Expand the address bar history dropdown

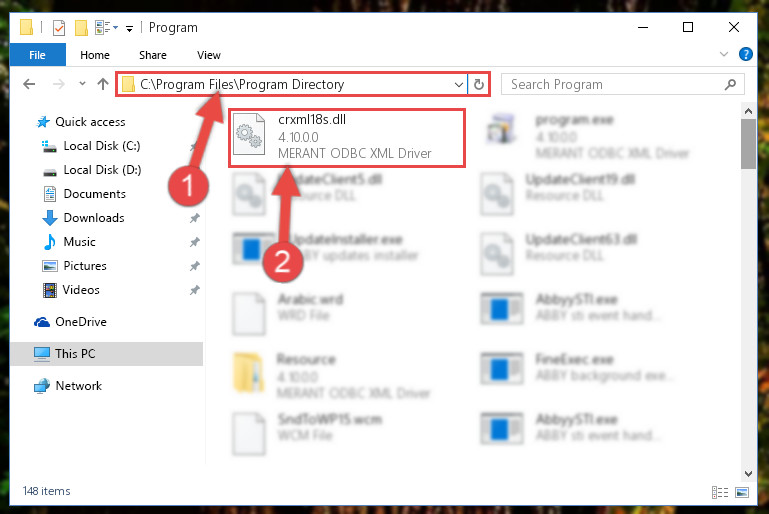459,84
